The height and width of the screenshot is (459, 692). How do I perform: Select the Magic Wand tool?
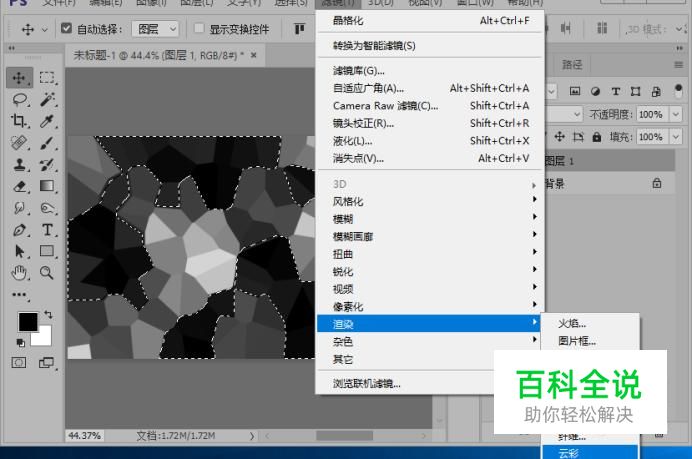47,99
